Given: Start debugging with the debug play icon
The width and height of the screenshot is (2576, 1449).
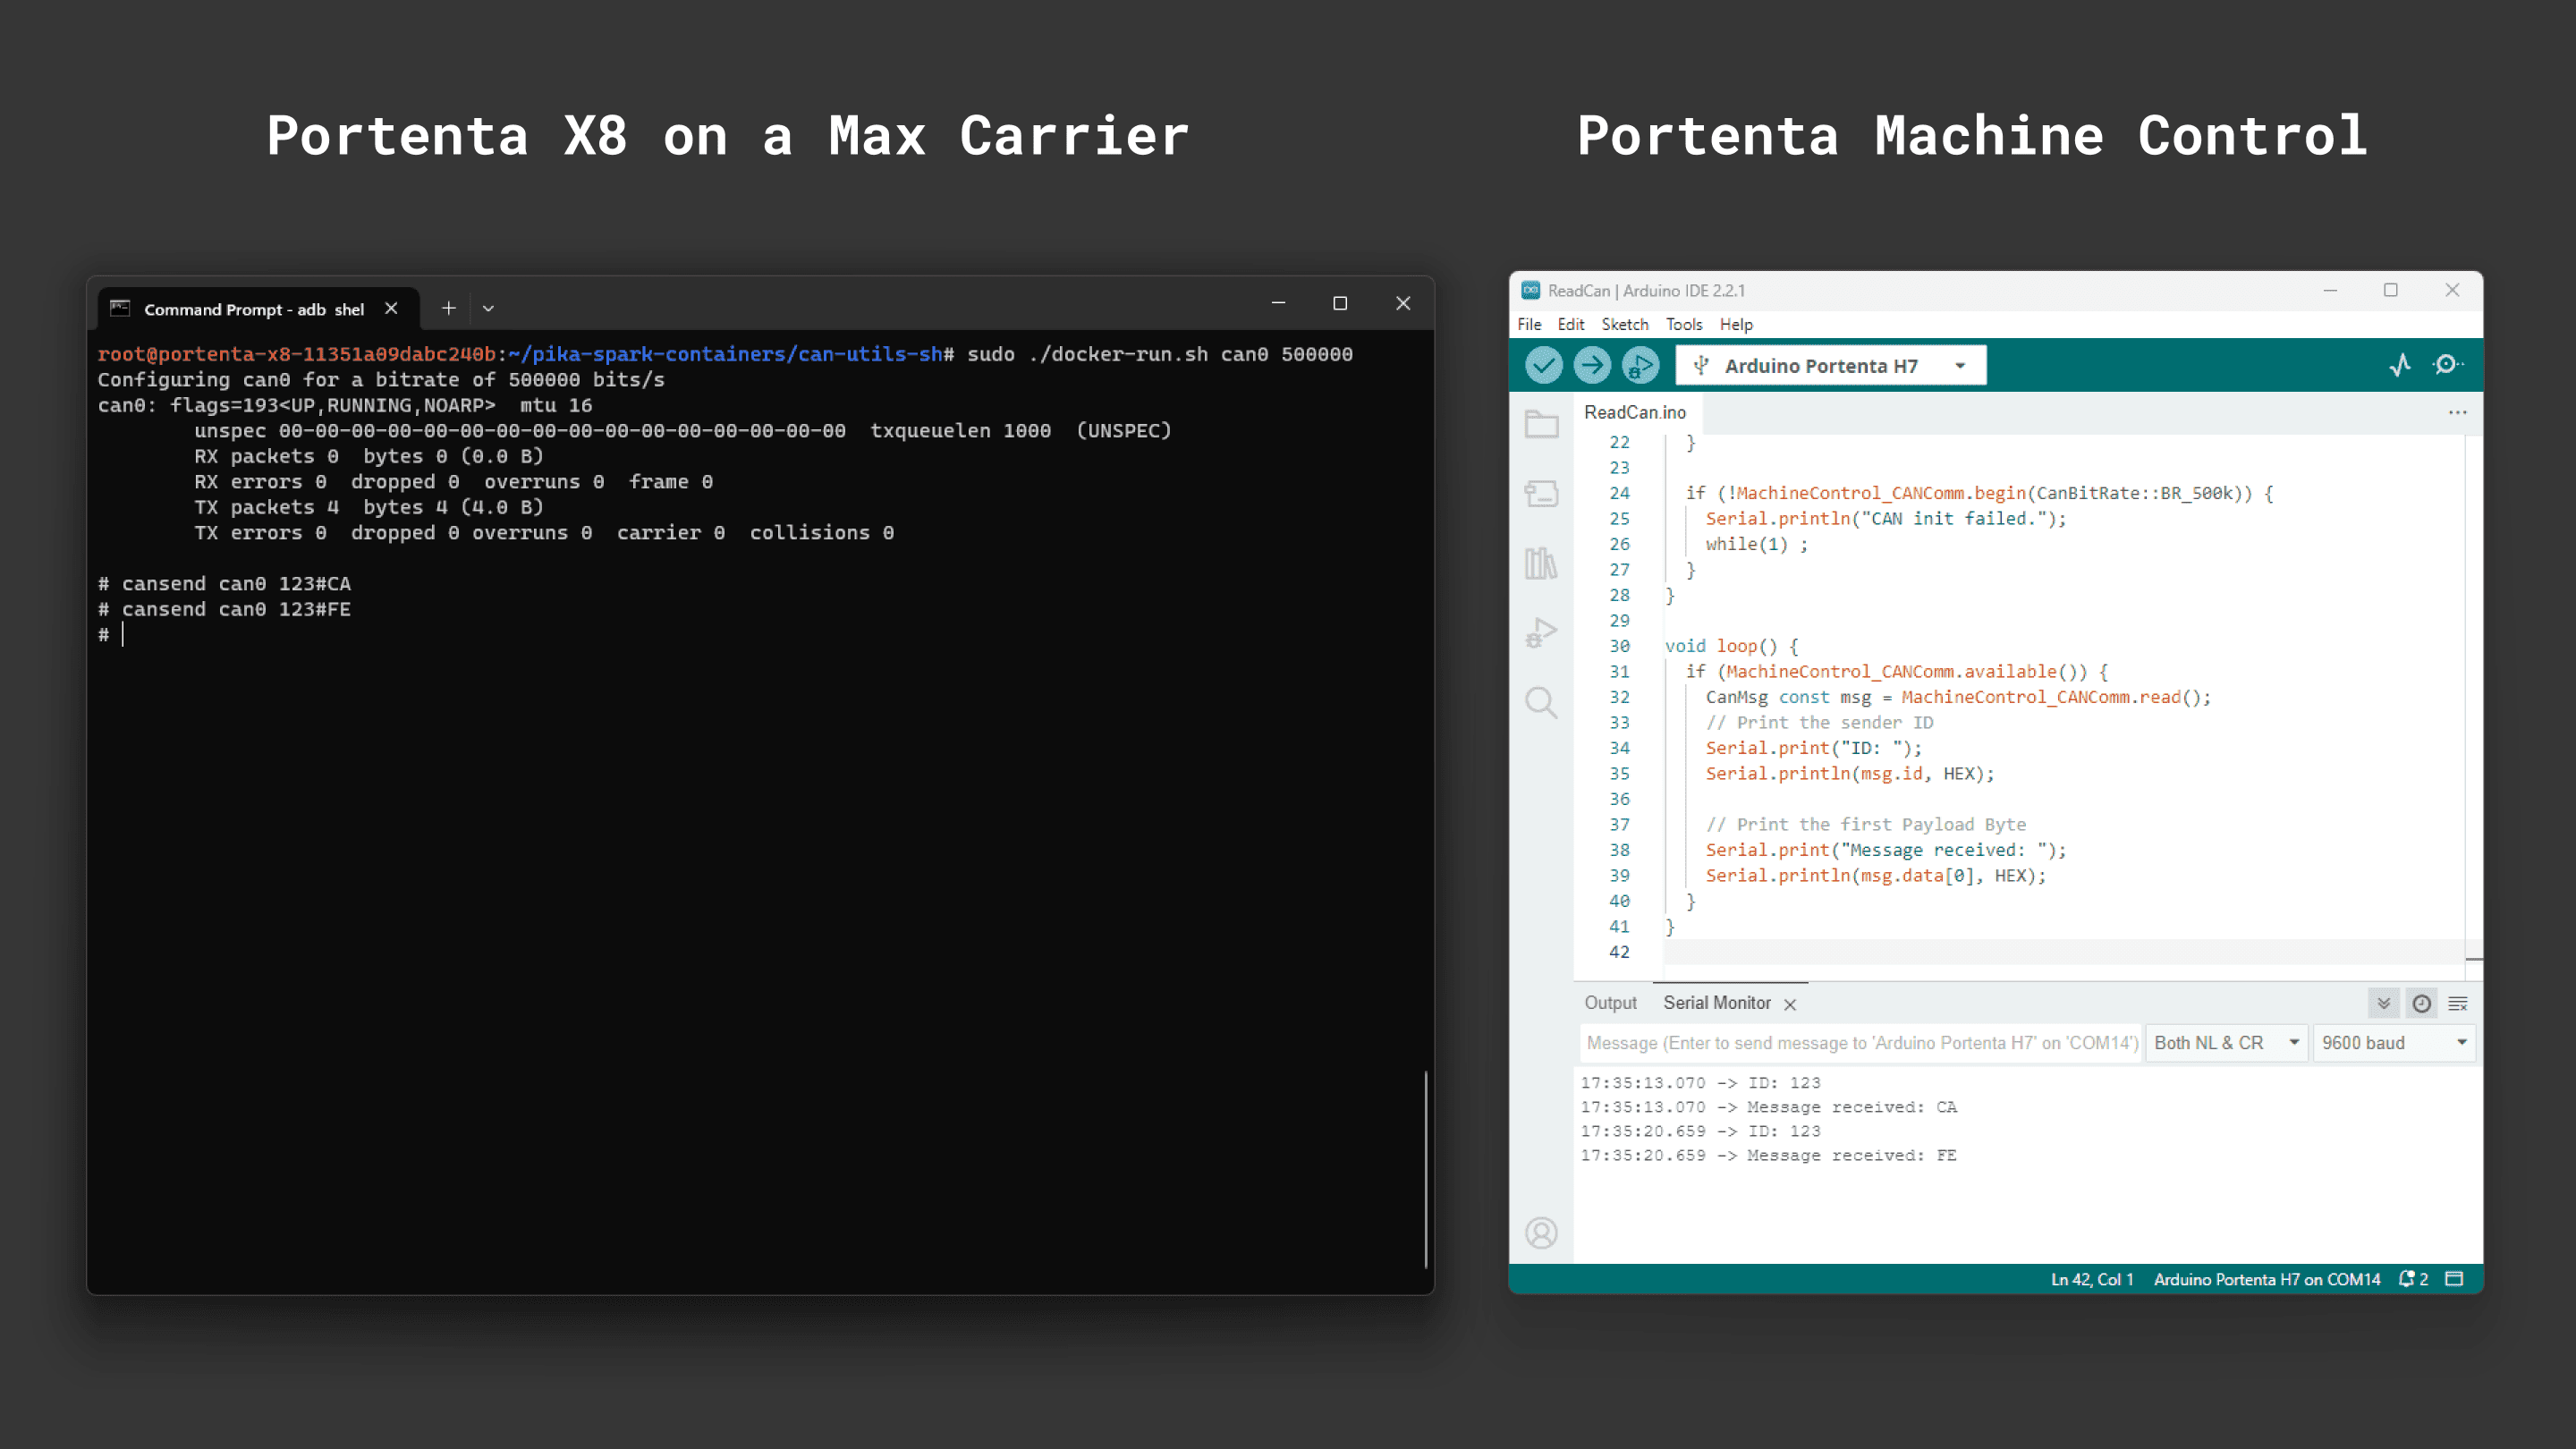Looking at the screenshot, I should 1639,365.
